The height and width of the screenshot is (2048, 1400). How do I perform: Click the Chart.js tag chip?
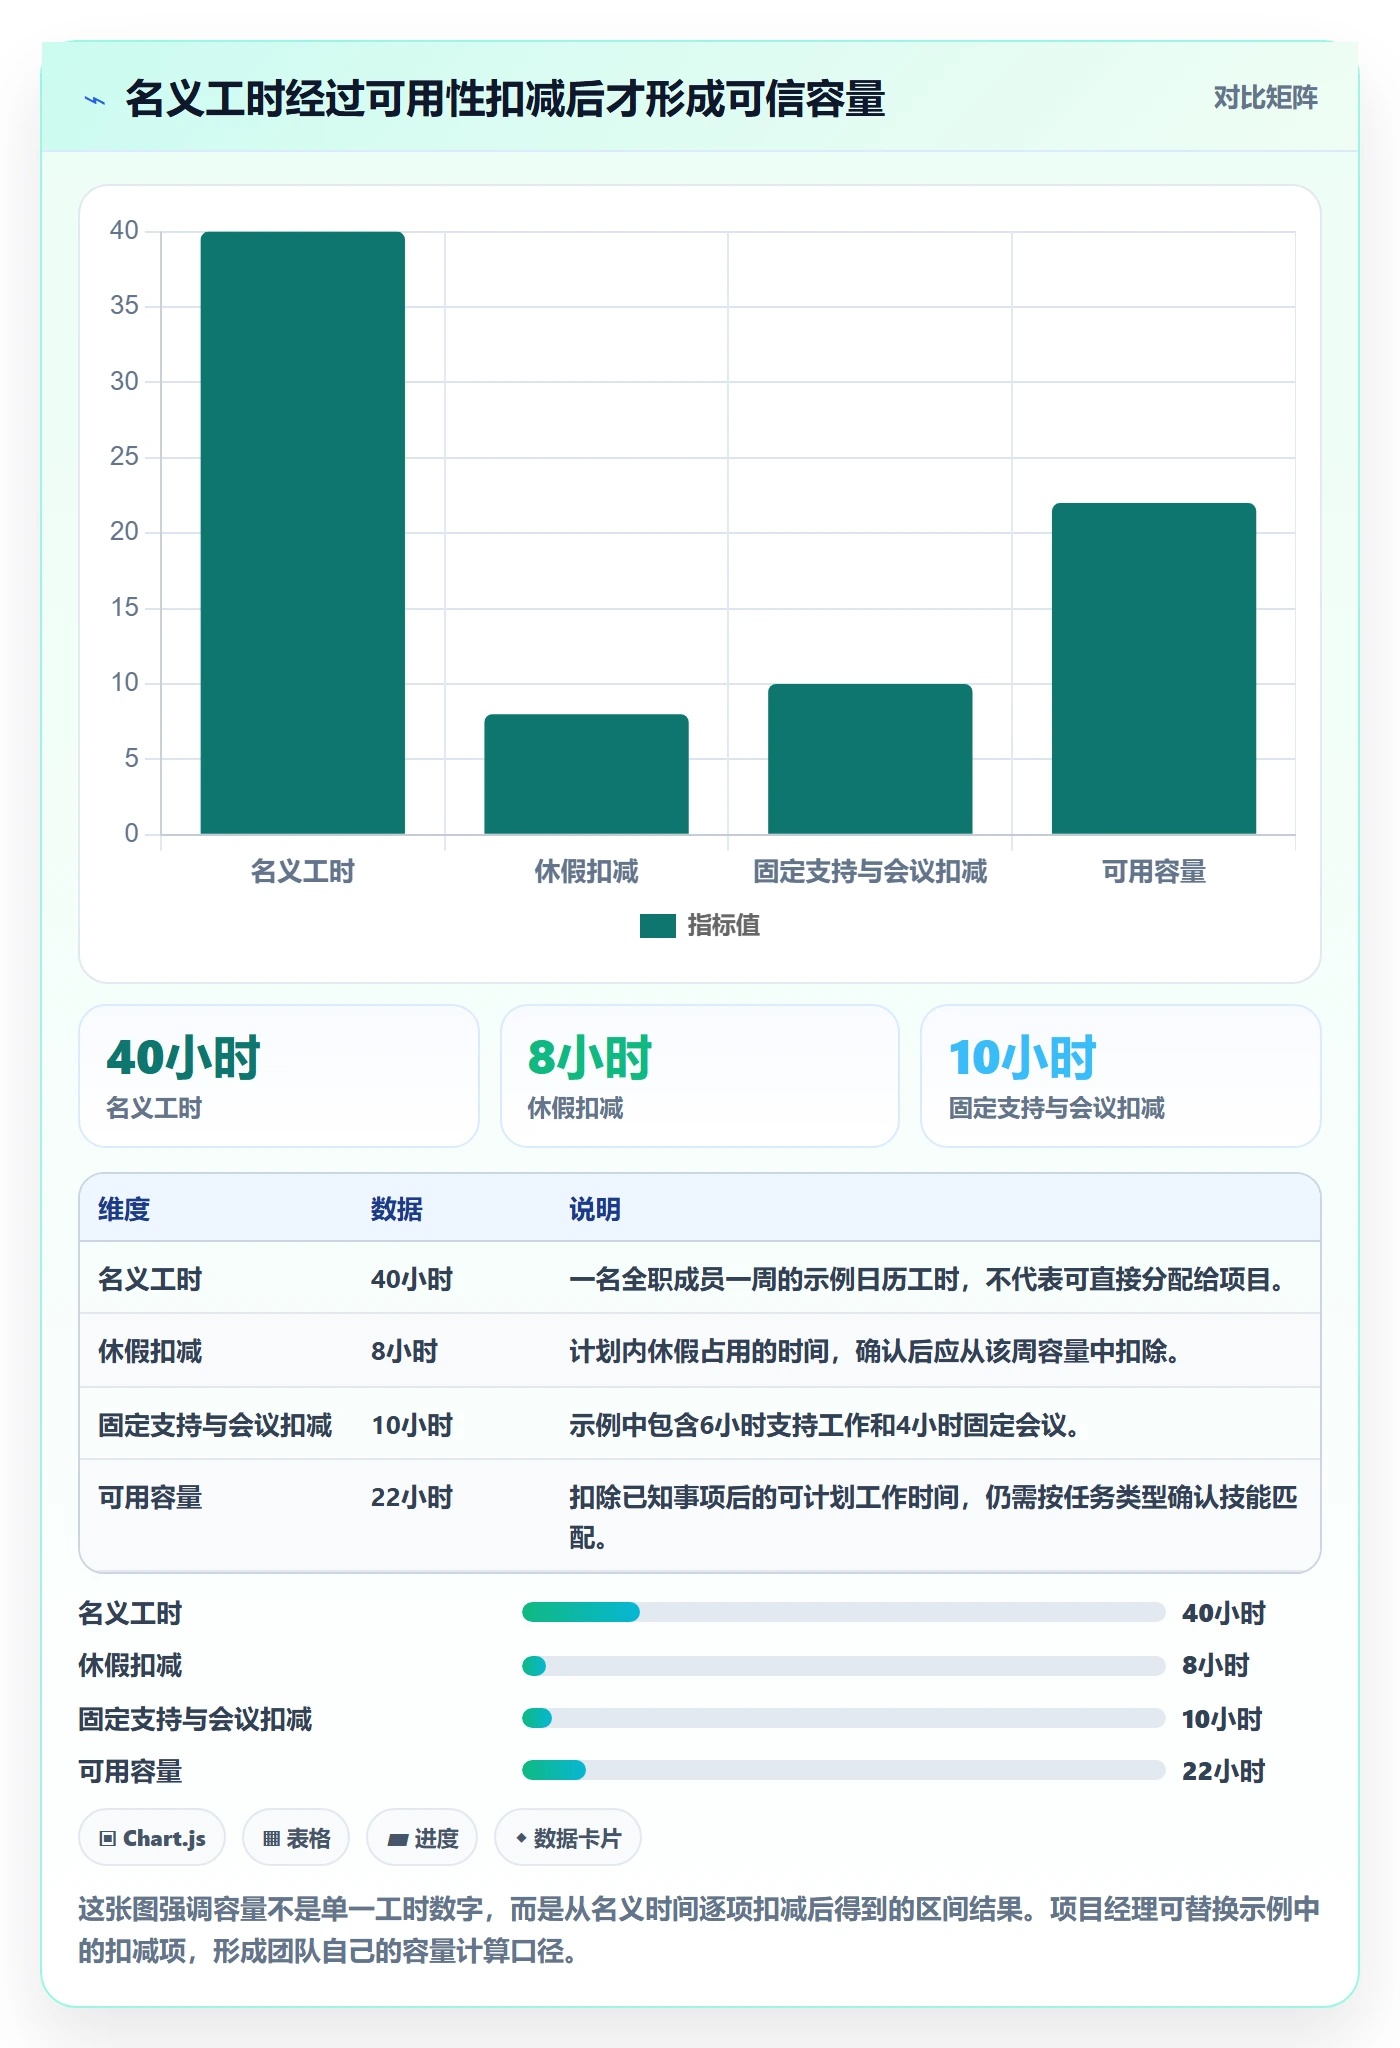click(152, 1838)
